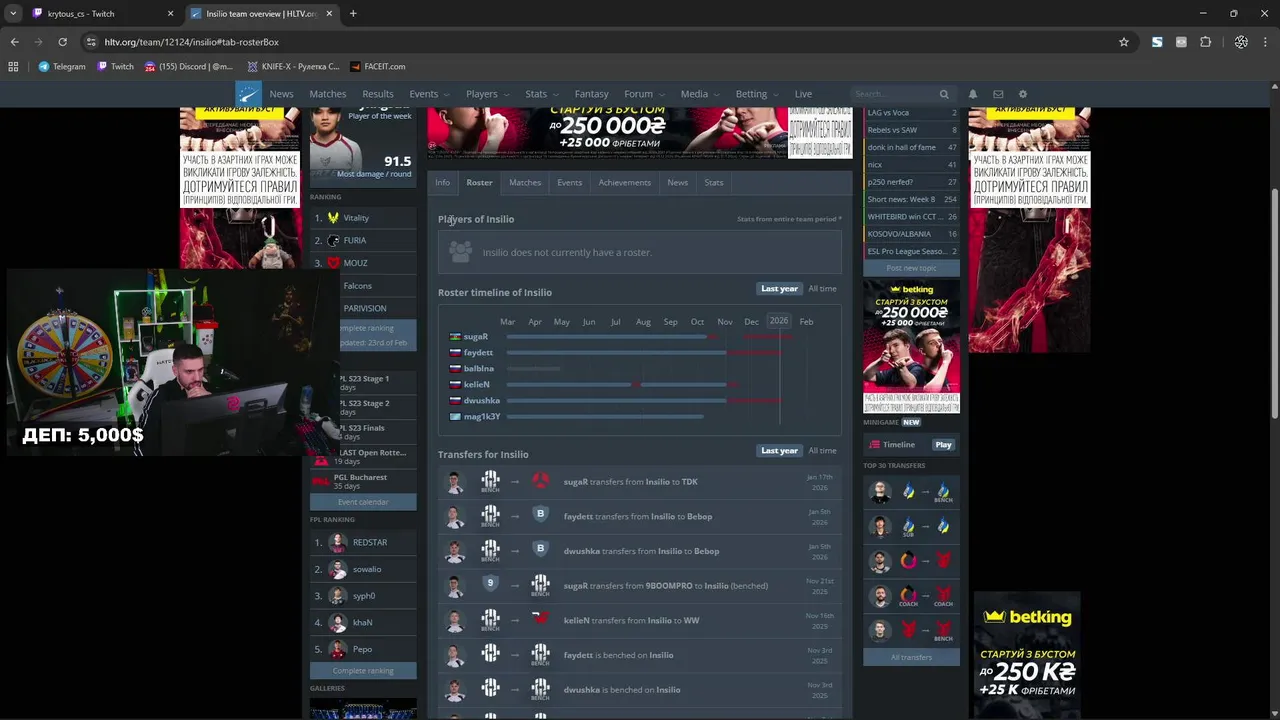Open the team News tab

click(x=677, y=182)
